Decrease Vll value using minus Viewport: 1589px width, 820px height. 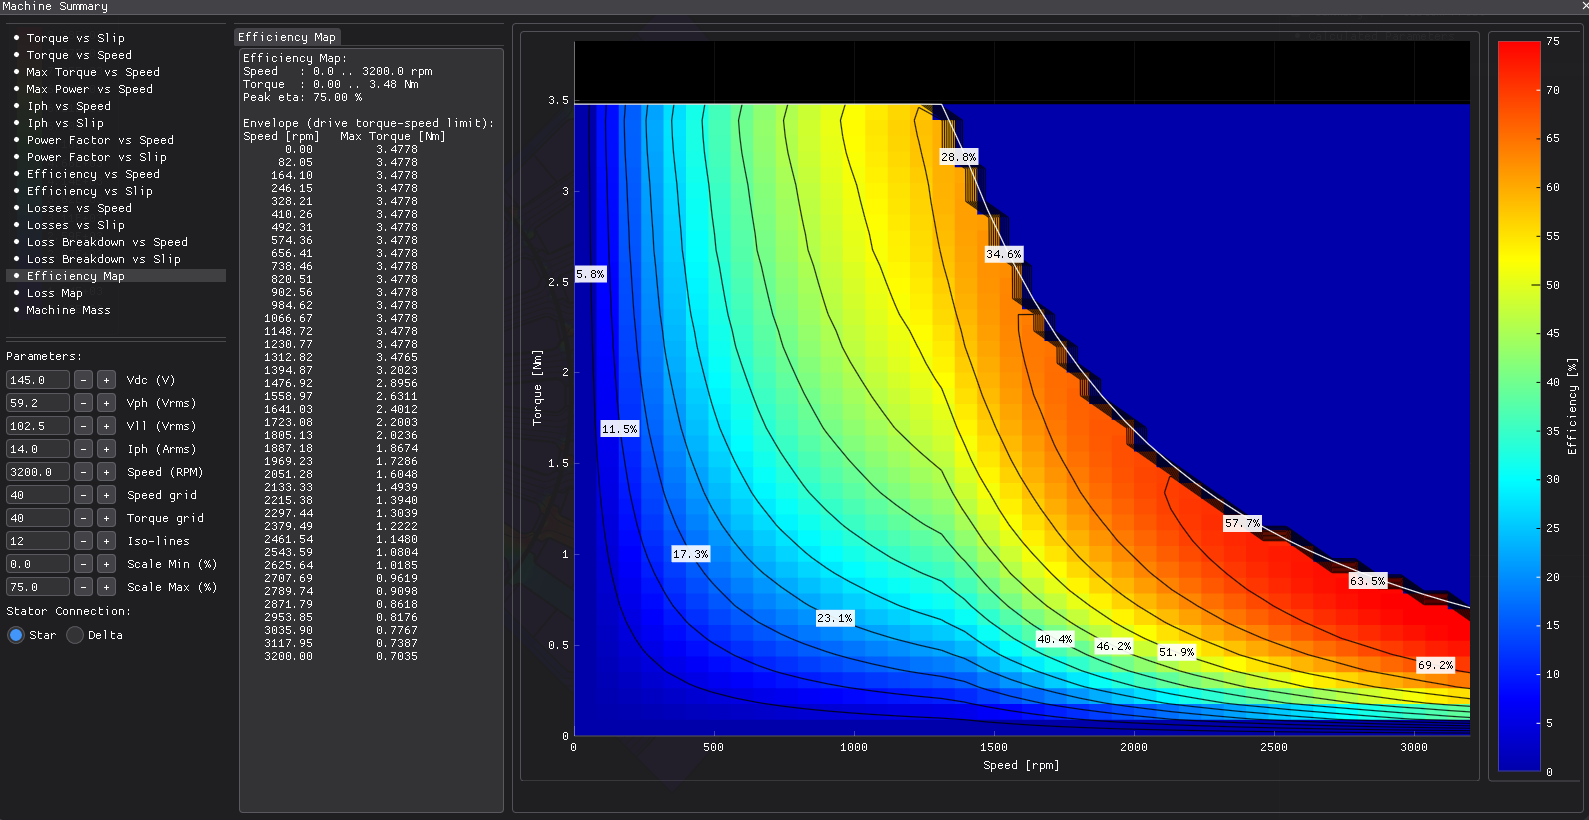[x=84, y=426]
